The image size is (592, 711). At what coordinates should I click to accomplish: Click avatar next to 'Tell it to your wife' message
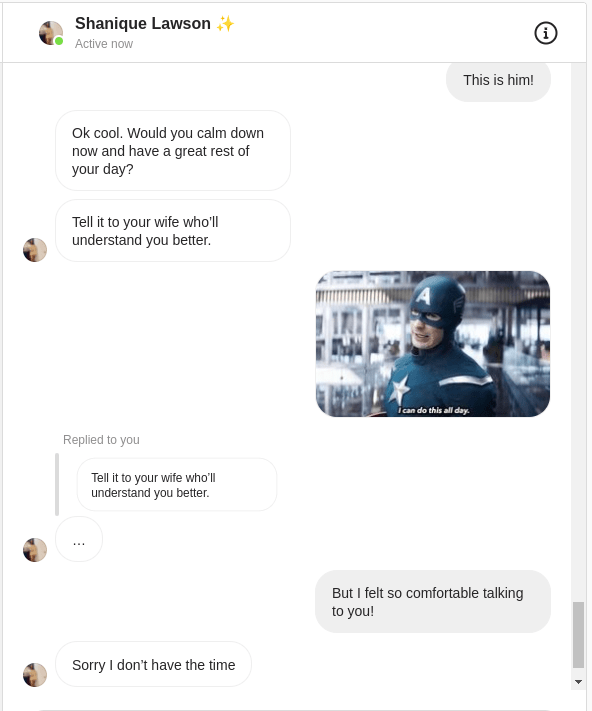[35, 250]
